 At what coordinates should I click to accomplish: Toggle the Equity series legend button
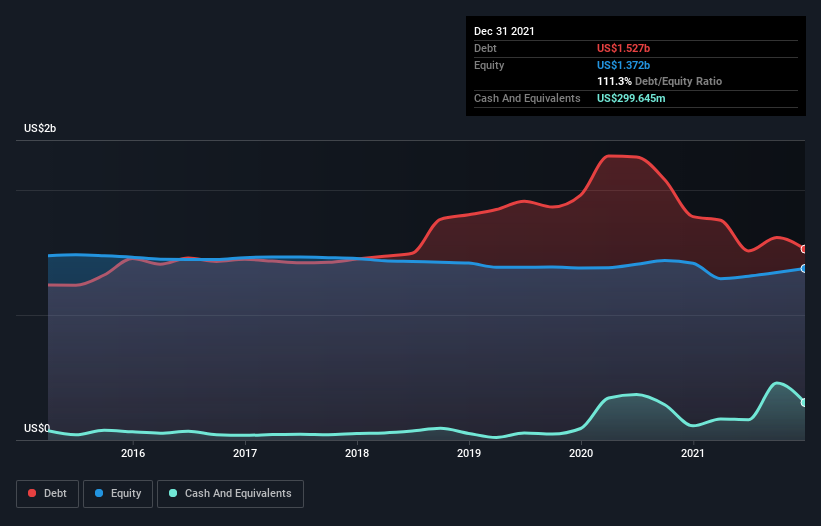(x=118, y=494)
